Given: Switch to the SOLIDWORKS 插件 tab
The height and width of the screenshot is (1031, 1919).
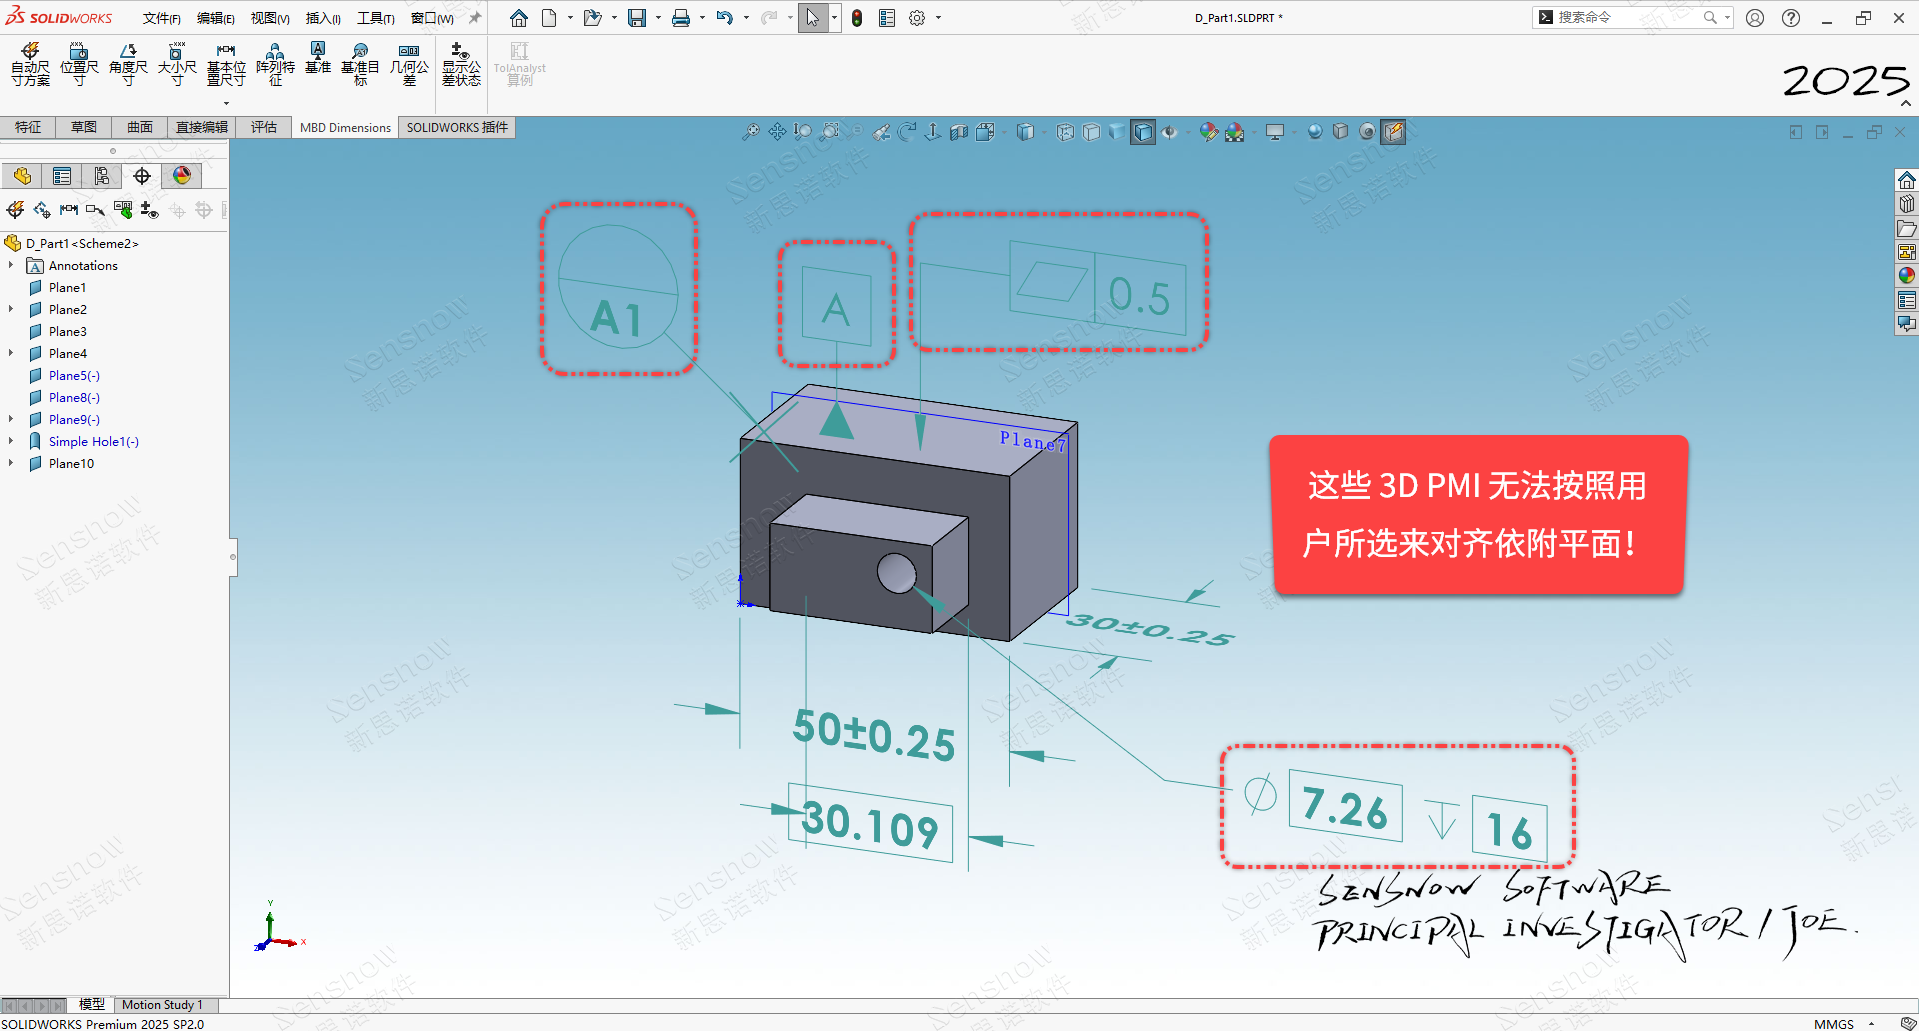Looking at the screenshot, I should 457,128.
